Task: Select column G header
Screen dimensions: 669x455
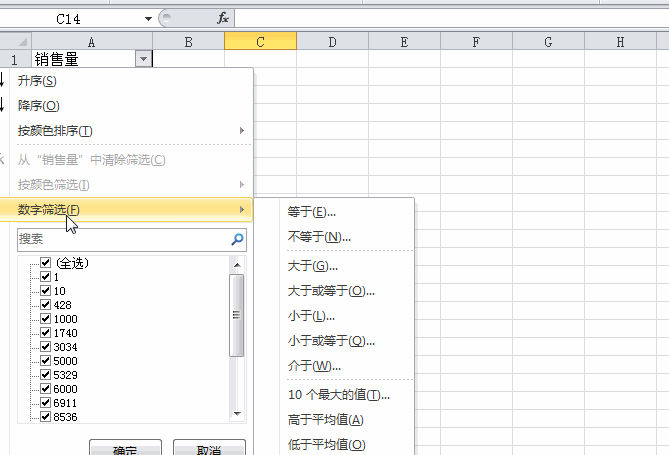Action: click(x=548, y=42)
